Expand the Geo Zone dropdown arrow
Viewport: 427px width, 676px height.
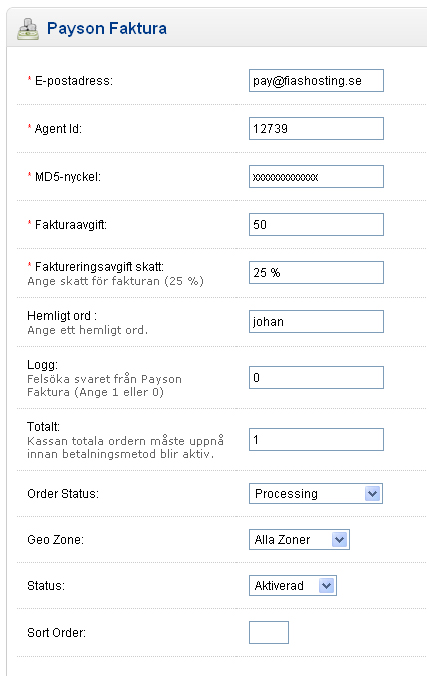339,540
